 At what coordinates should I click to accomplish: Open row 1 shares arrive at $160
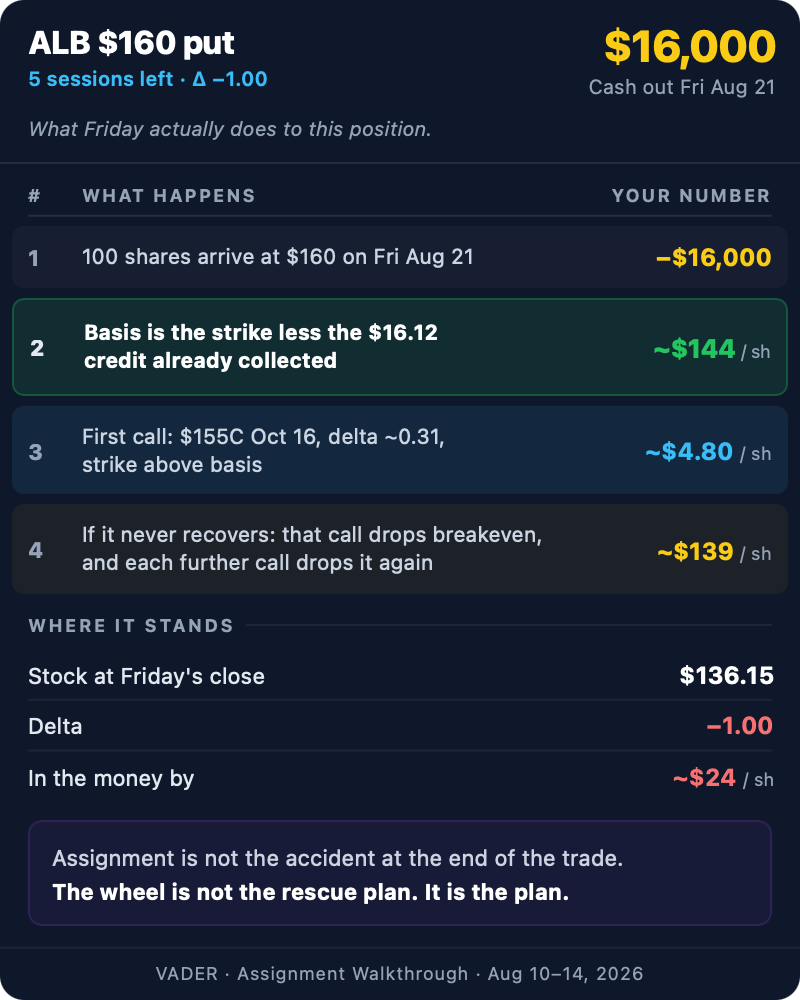point(399,257)
